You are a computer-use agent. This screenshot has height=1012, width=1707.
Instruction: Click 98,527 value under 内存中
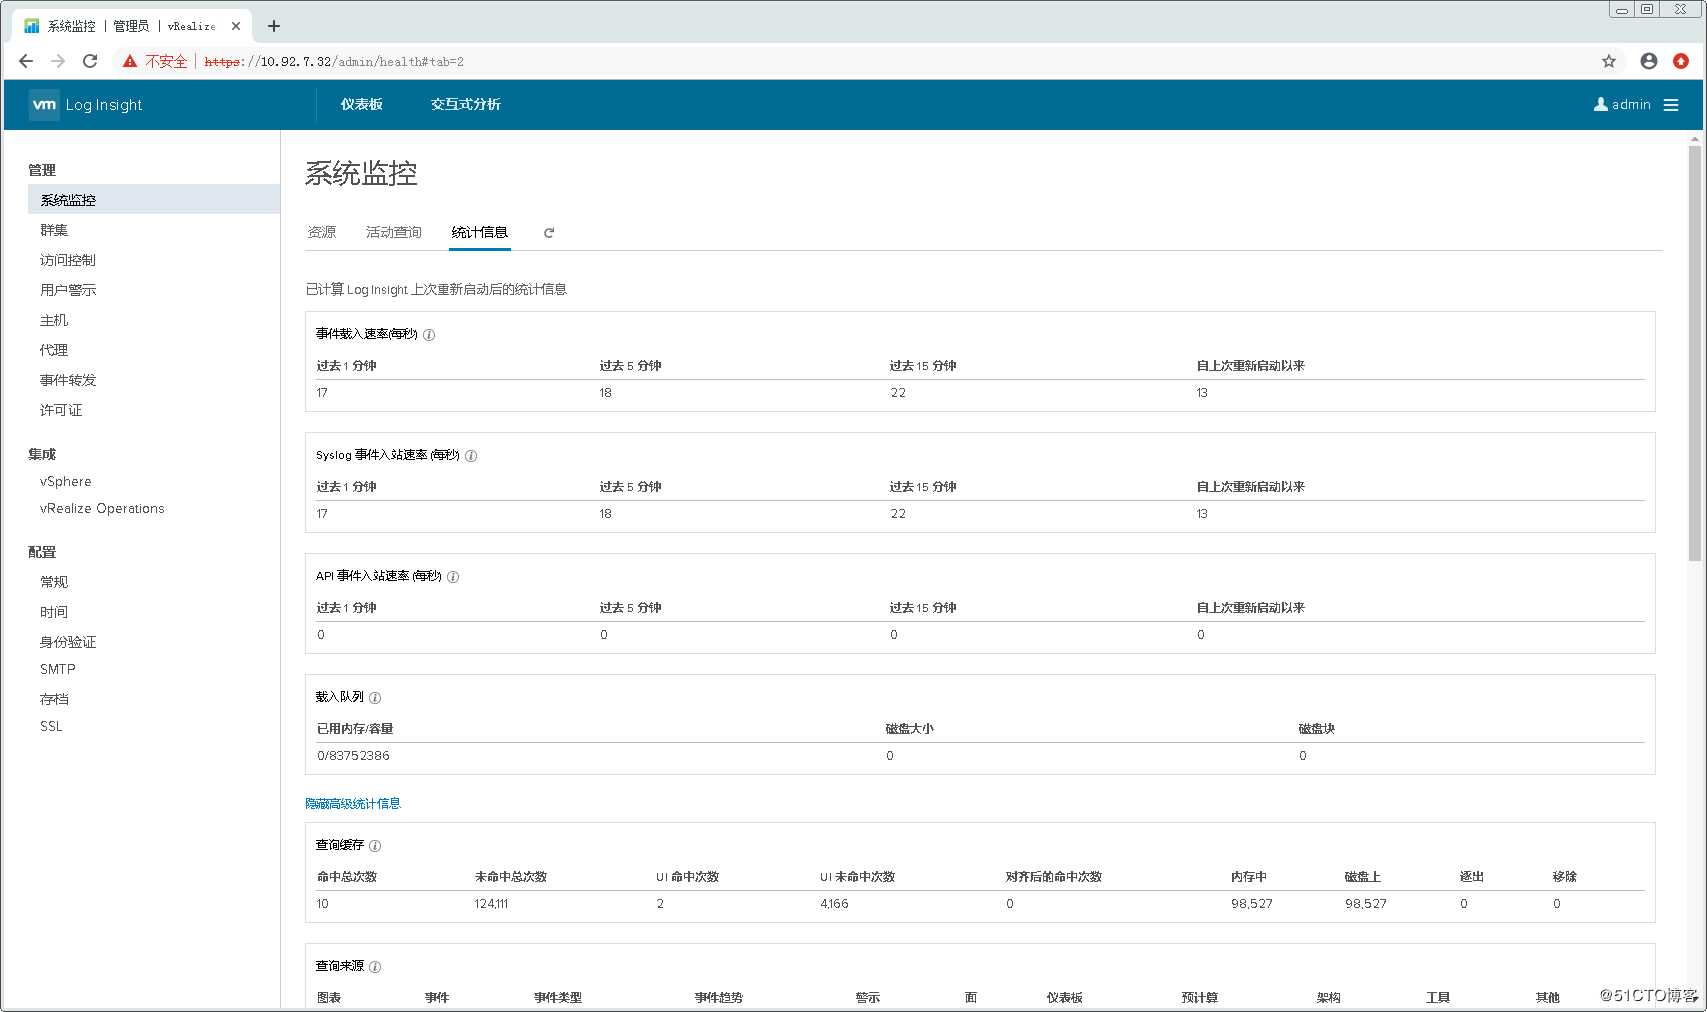(1252, 904)
